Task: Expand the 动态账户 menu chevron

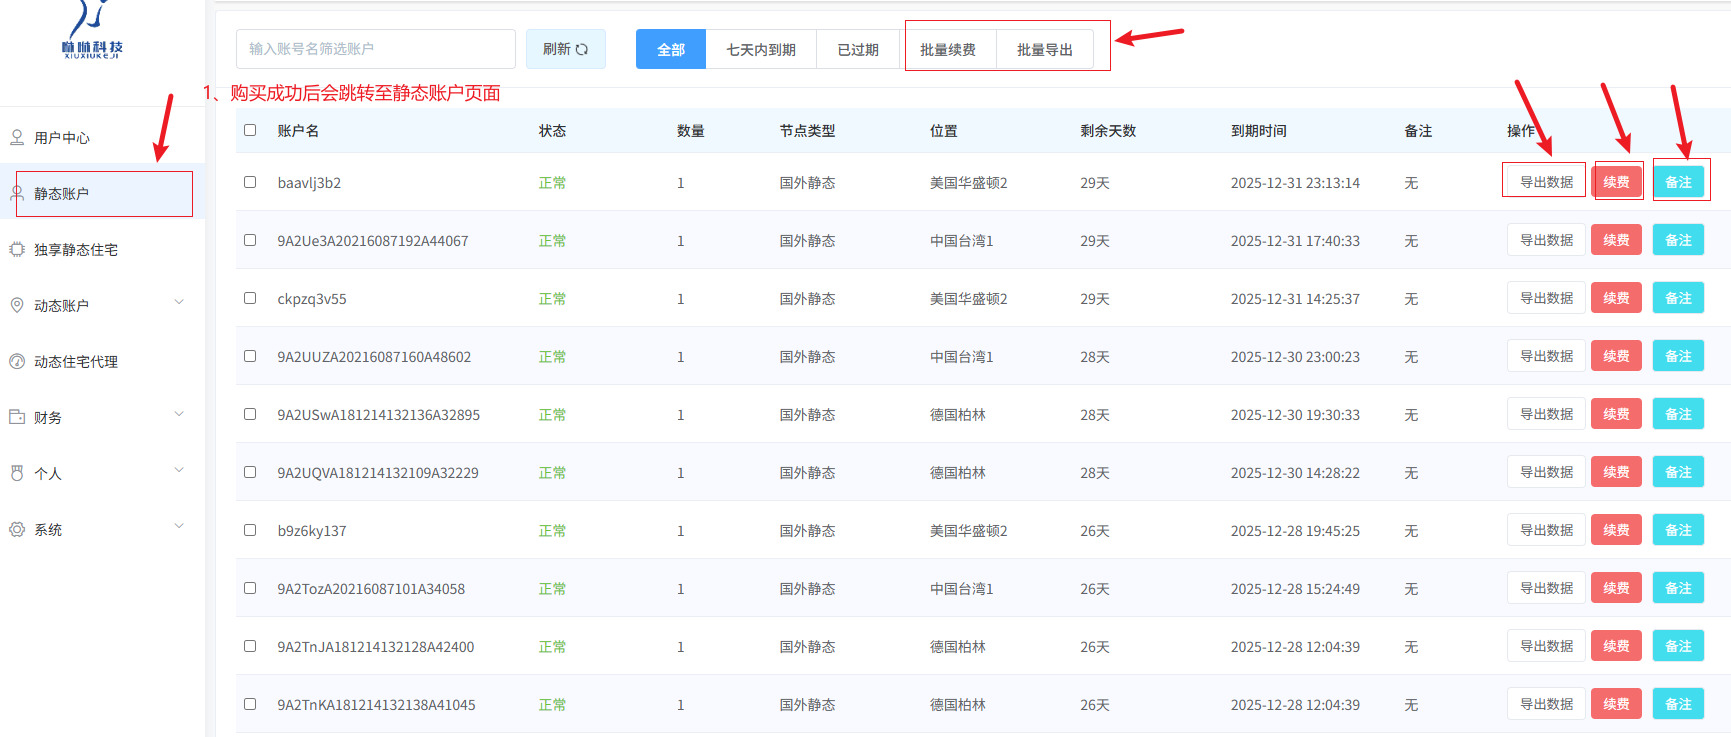Action: 179,302
